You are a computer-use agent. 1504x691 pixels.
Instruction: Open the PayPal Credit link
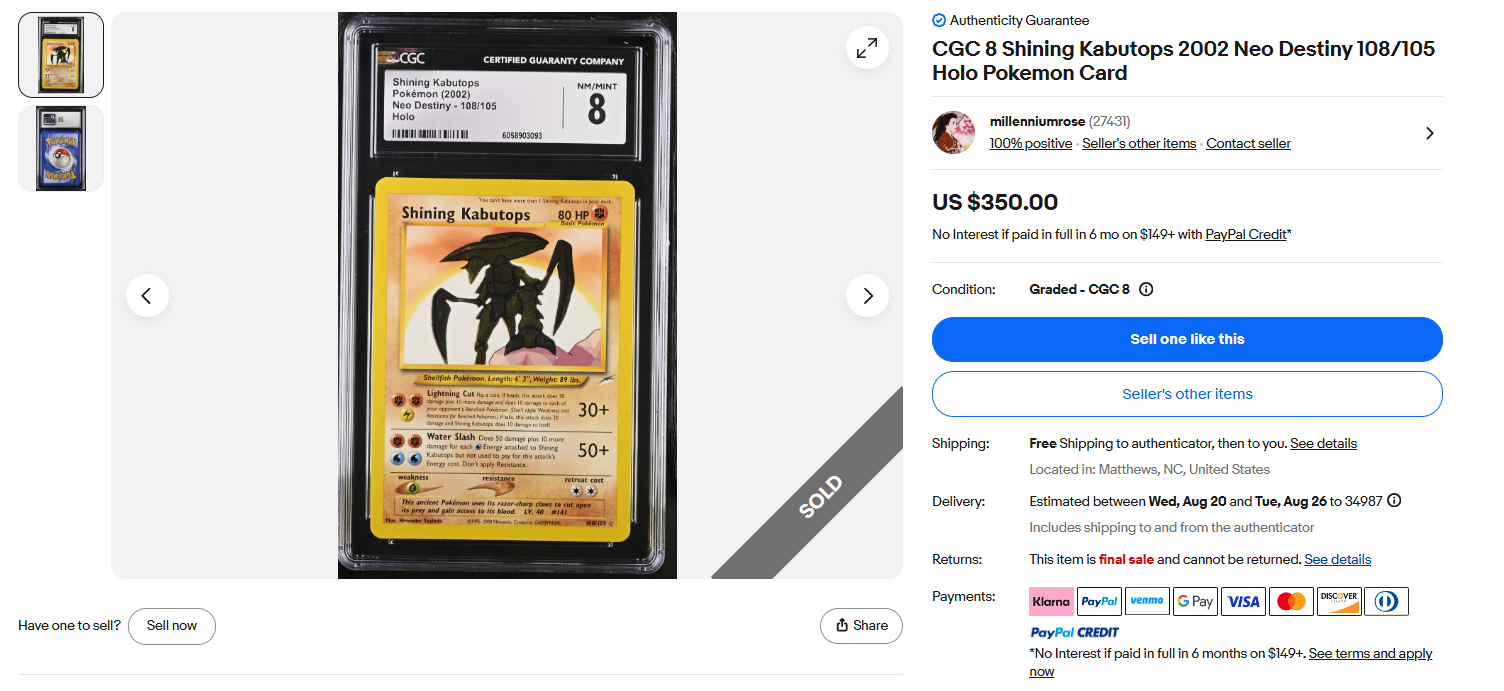(x=1246, y=234)
